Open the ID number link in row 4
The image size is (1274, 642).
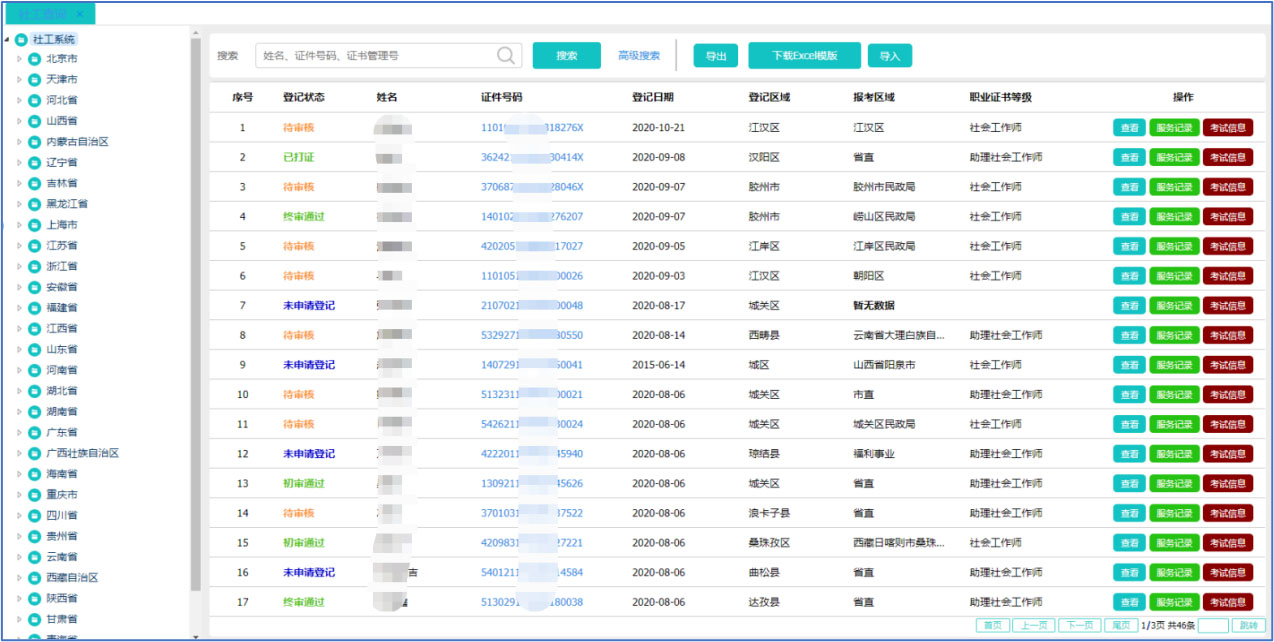click(x=532, y=217)
